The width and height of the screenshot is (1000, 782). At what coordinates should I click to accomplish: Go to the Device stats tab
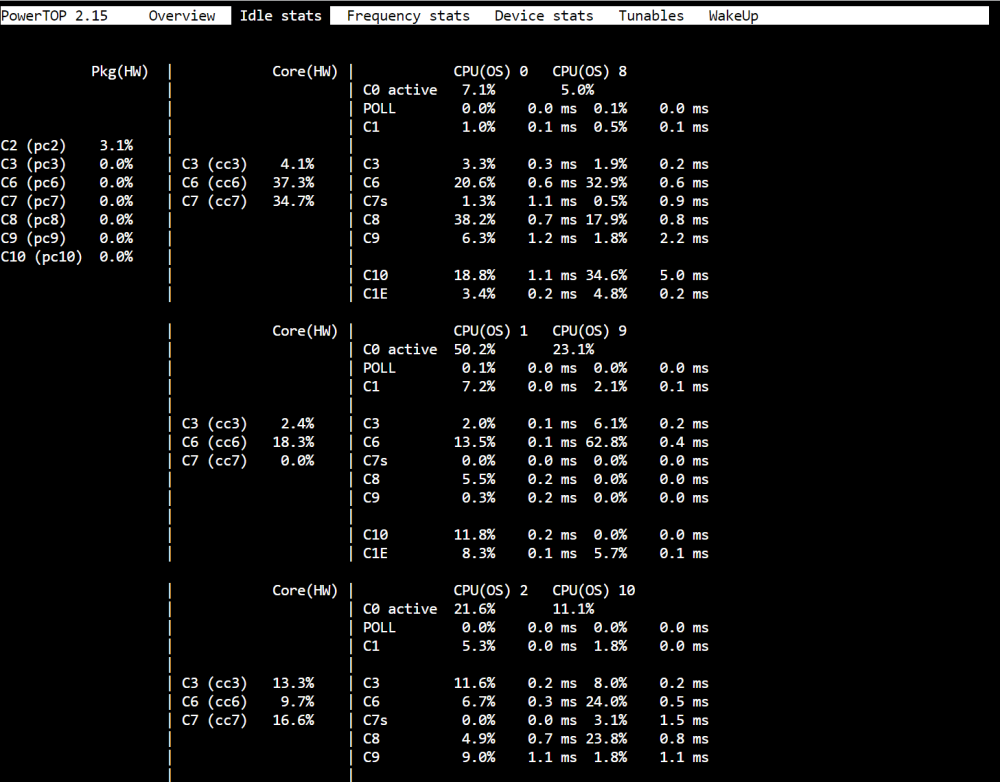tap(544, 15)
